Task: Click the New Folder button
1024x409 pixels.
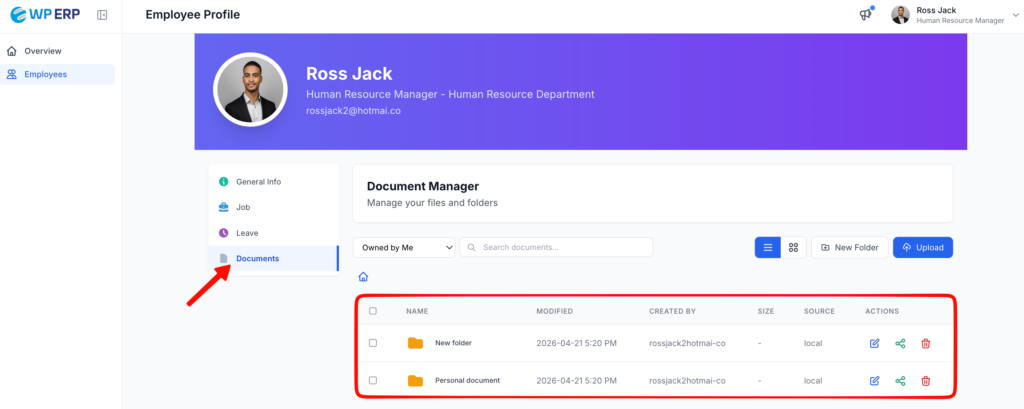Action: click(849, 247)
